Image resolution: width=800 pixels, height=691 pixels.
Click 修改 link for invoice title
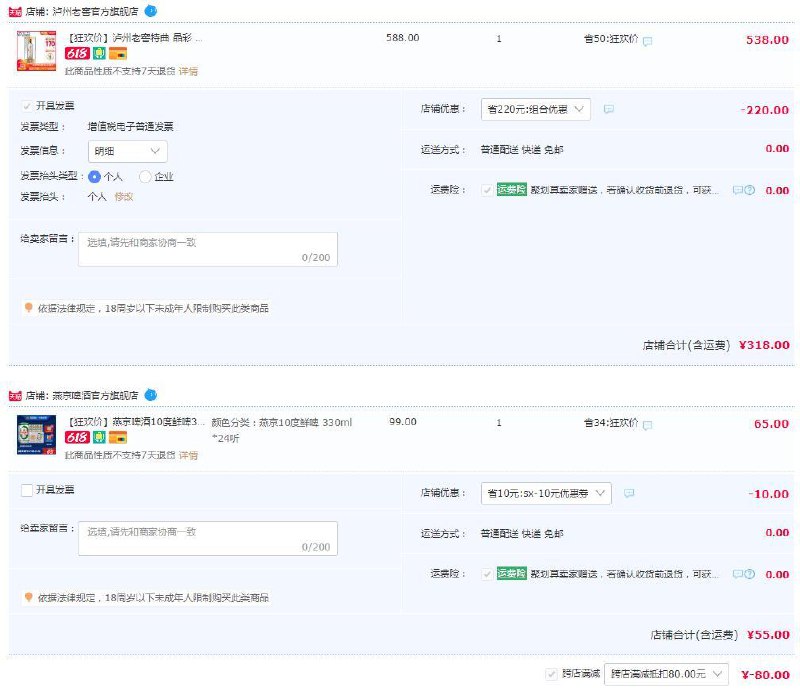pyautogui.click(x=124, y=196)
